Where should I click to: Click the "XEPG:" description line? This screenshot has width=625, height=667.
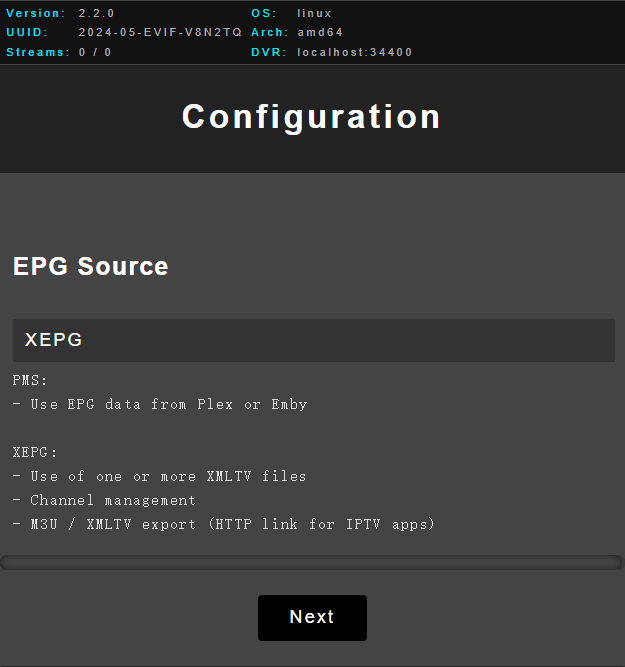(35, 453)
